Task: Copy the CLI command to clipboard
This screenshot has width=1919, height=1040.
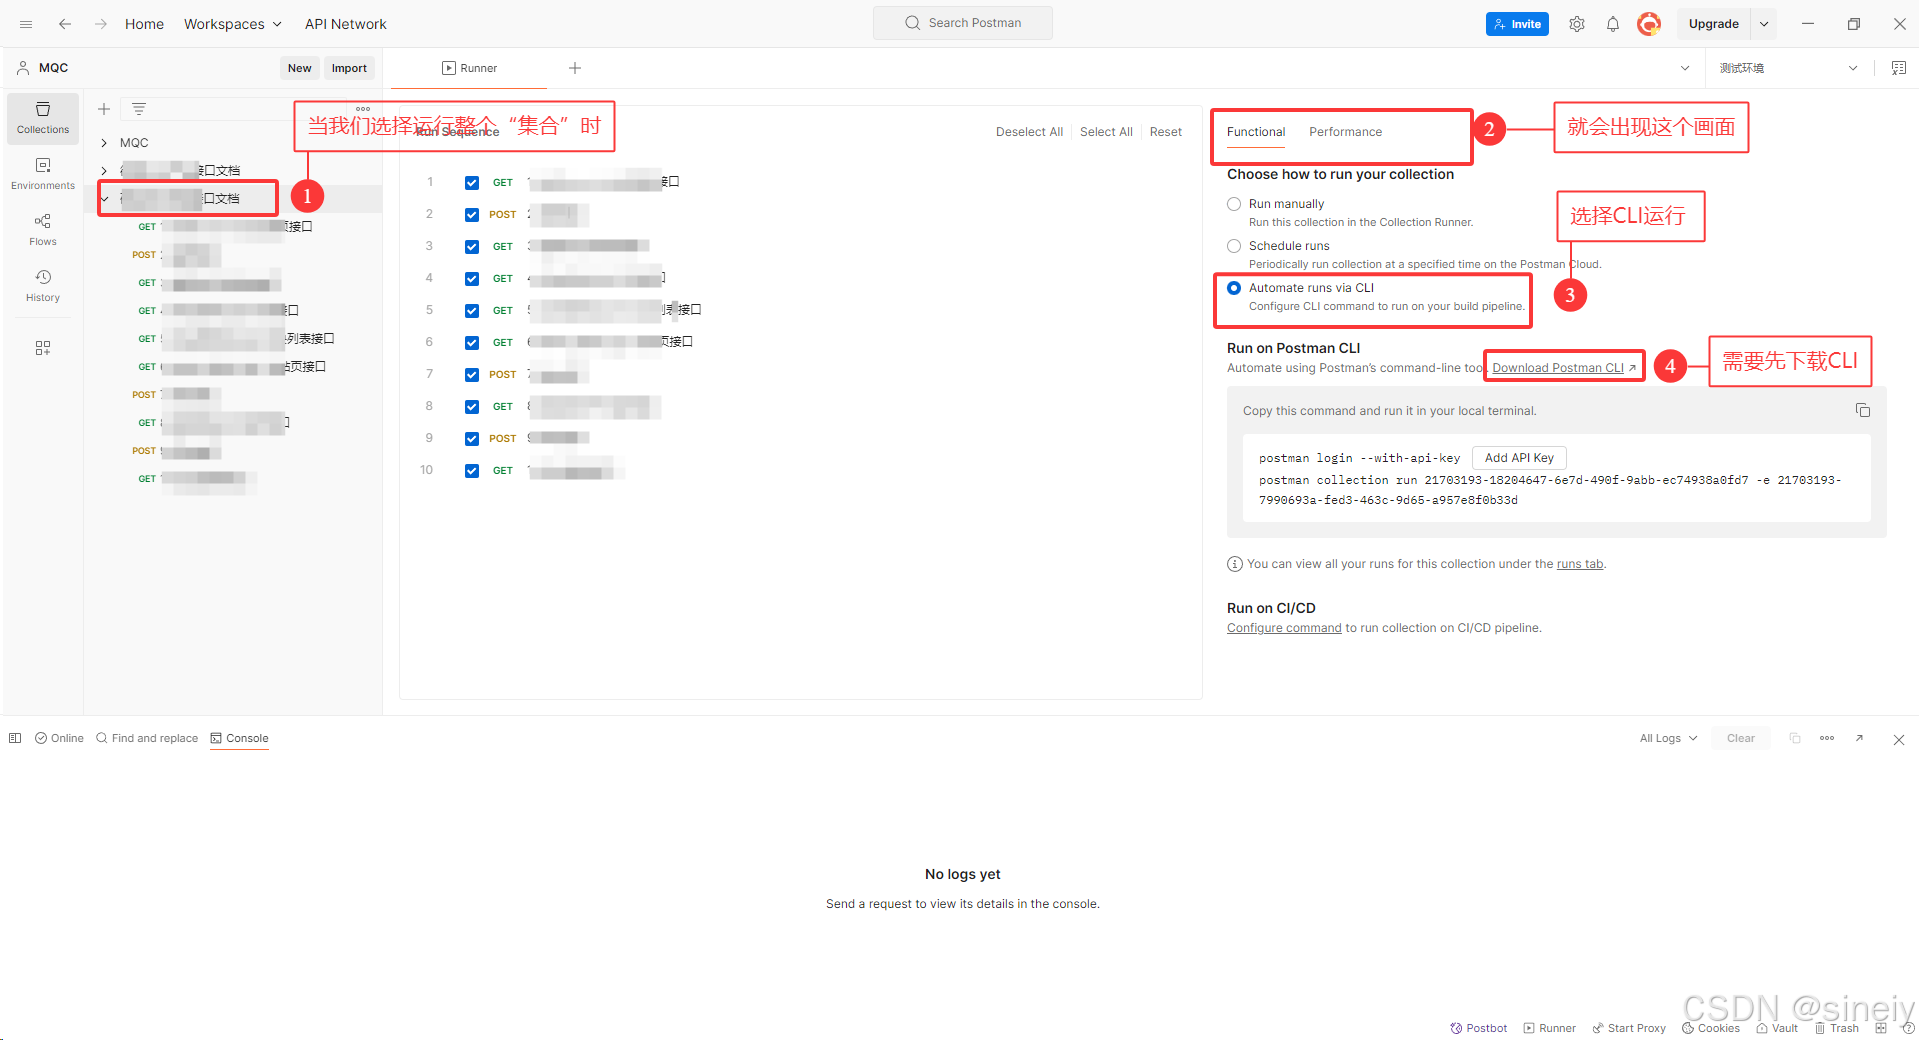Action: (x=1863, y=410)
